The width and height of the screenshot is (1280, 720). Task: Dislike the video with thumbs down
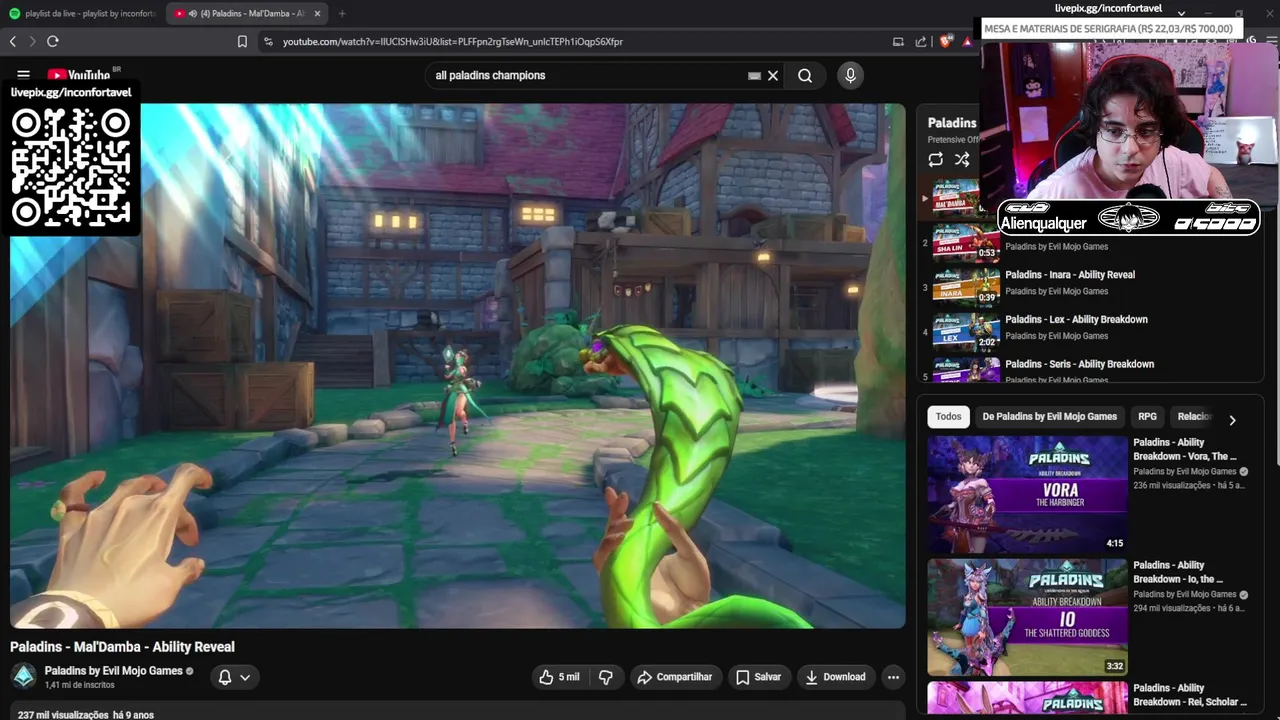606,677
